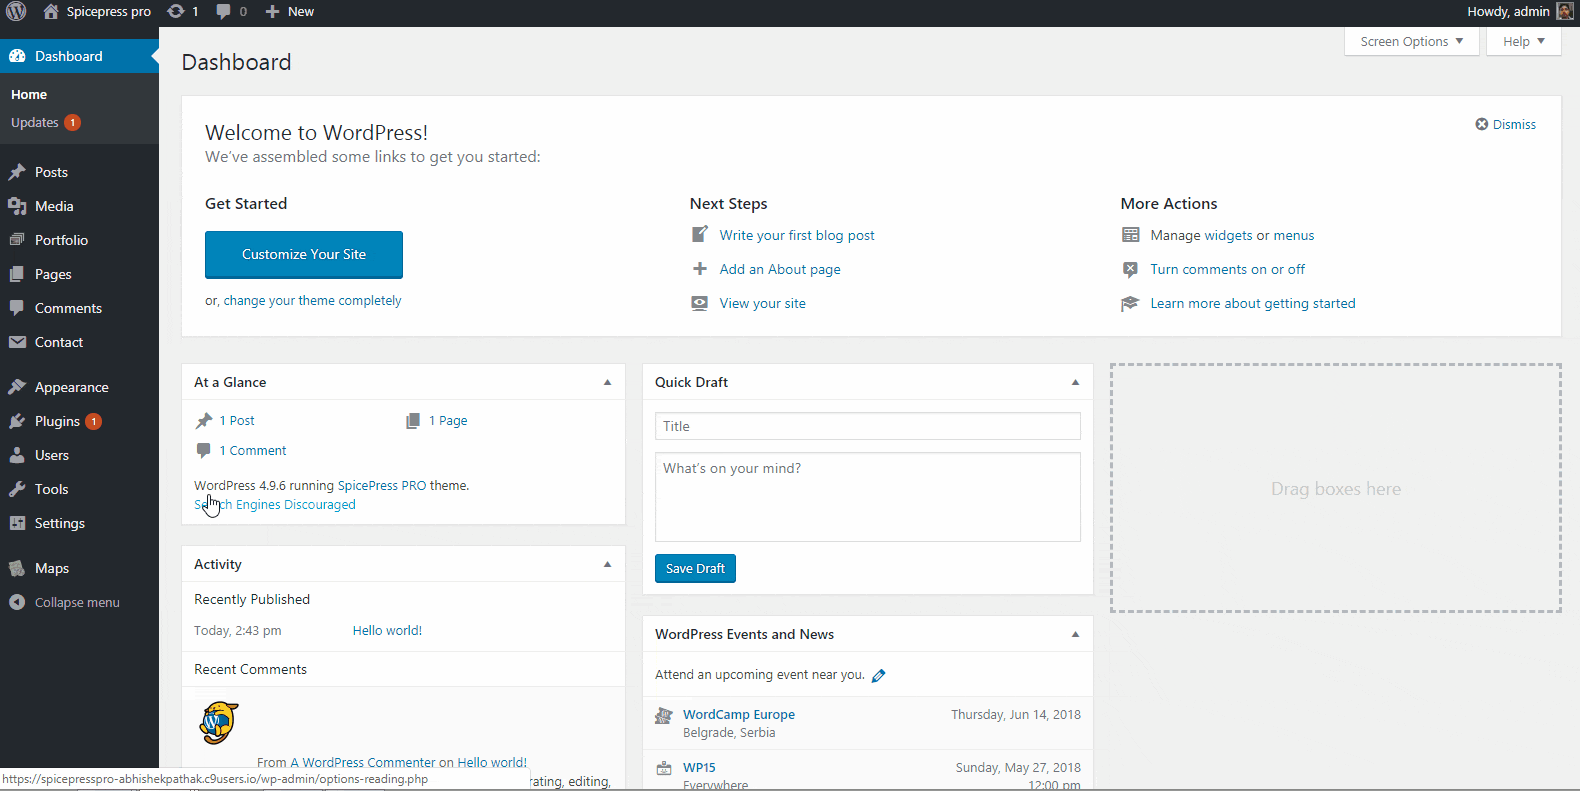The image size is (1580, 791).
Task: Click the Collapse menu arrow icon
Action: [17, 602]
